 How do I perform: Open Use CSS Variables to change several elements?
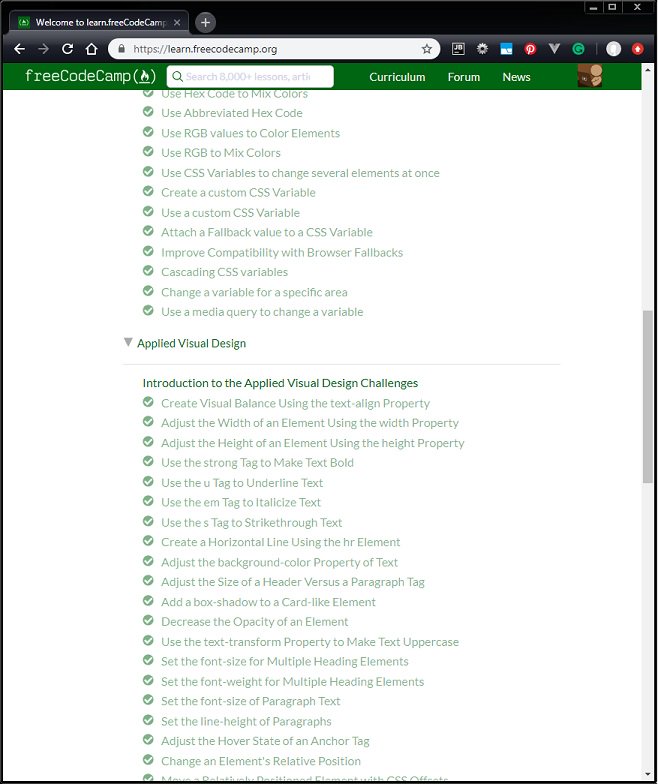(x=300, y=173)
